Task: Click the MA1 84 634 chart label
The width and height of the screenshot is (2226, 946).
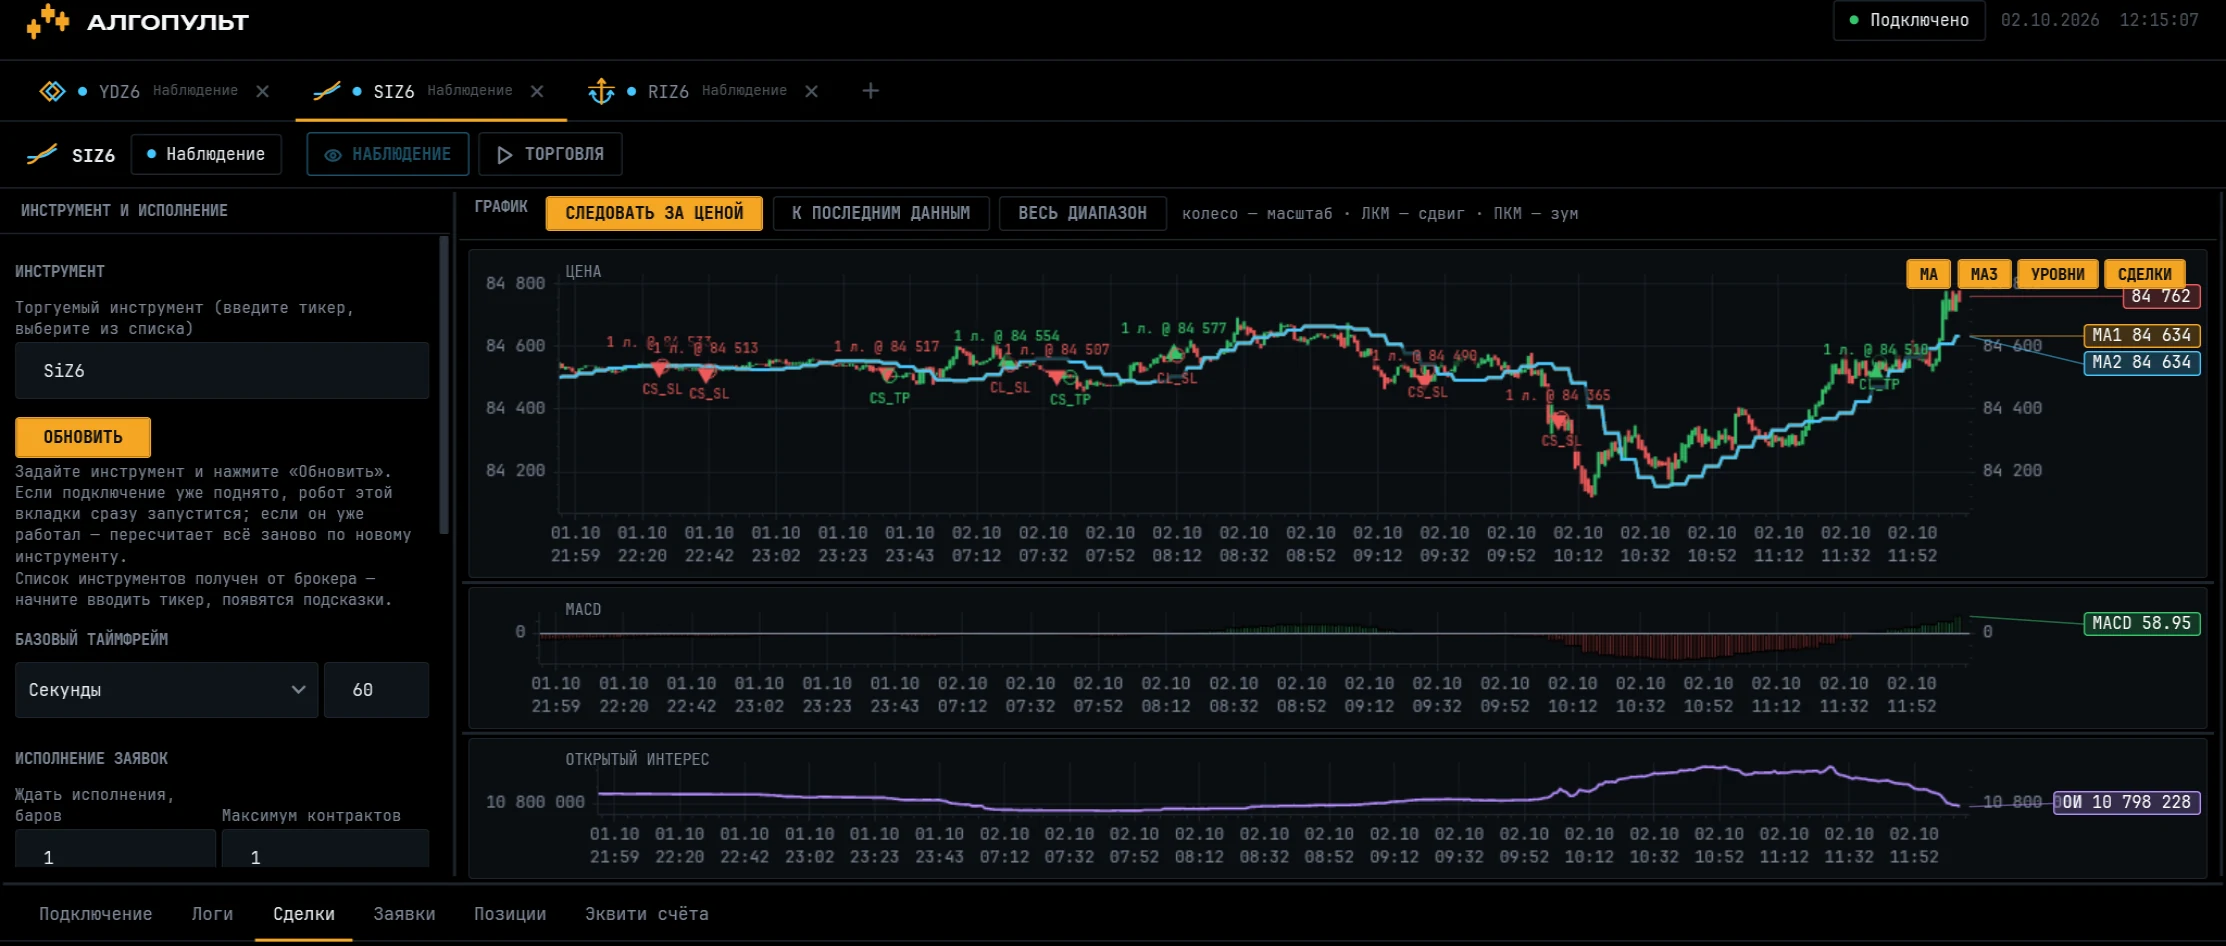Action: 2141,335
